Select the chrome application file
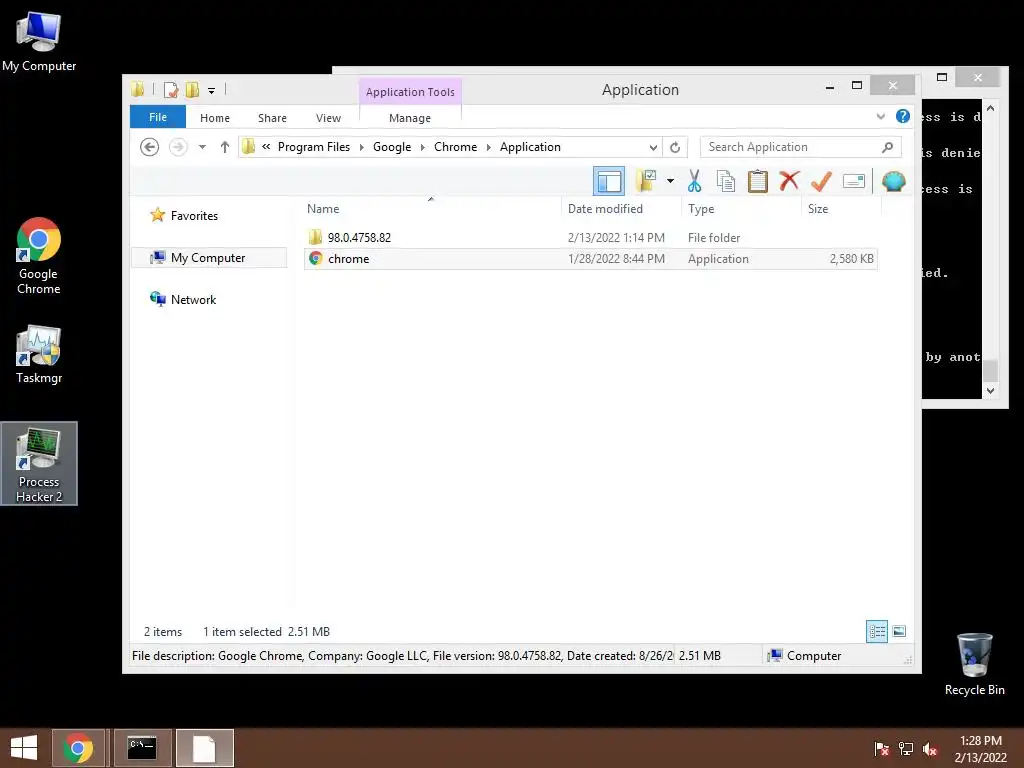 pyautogui.click(x=590, y=259)
